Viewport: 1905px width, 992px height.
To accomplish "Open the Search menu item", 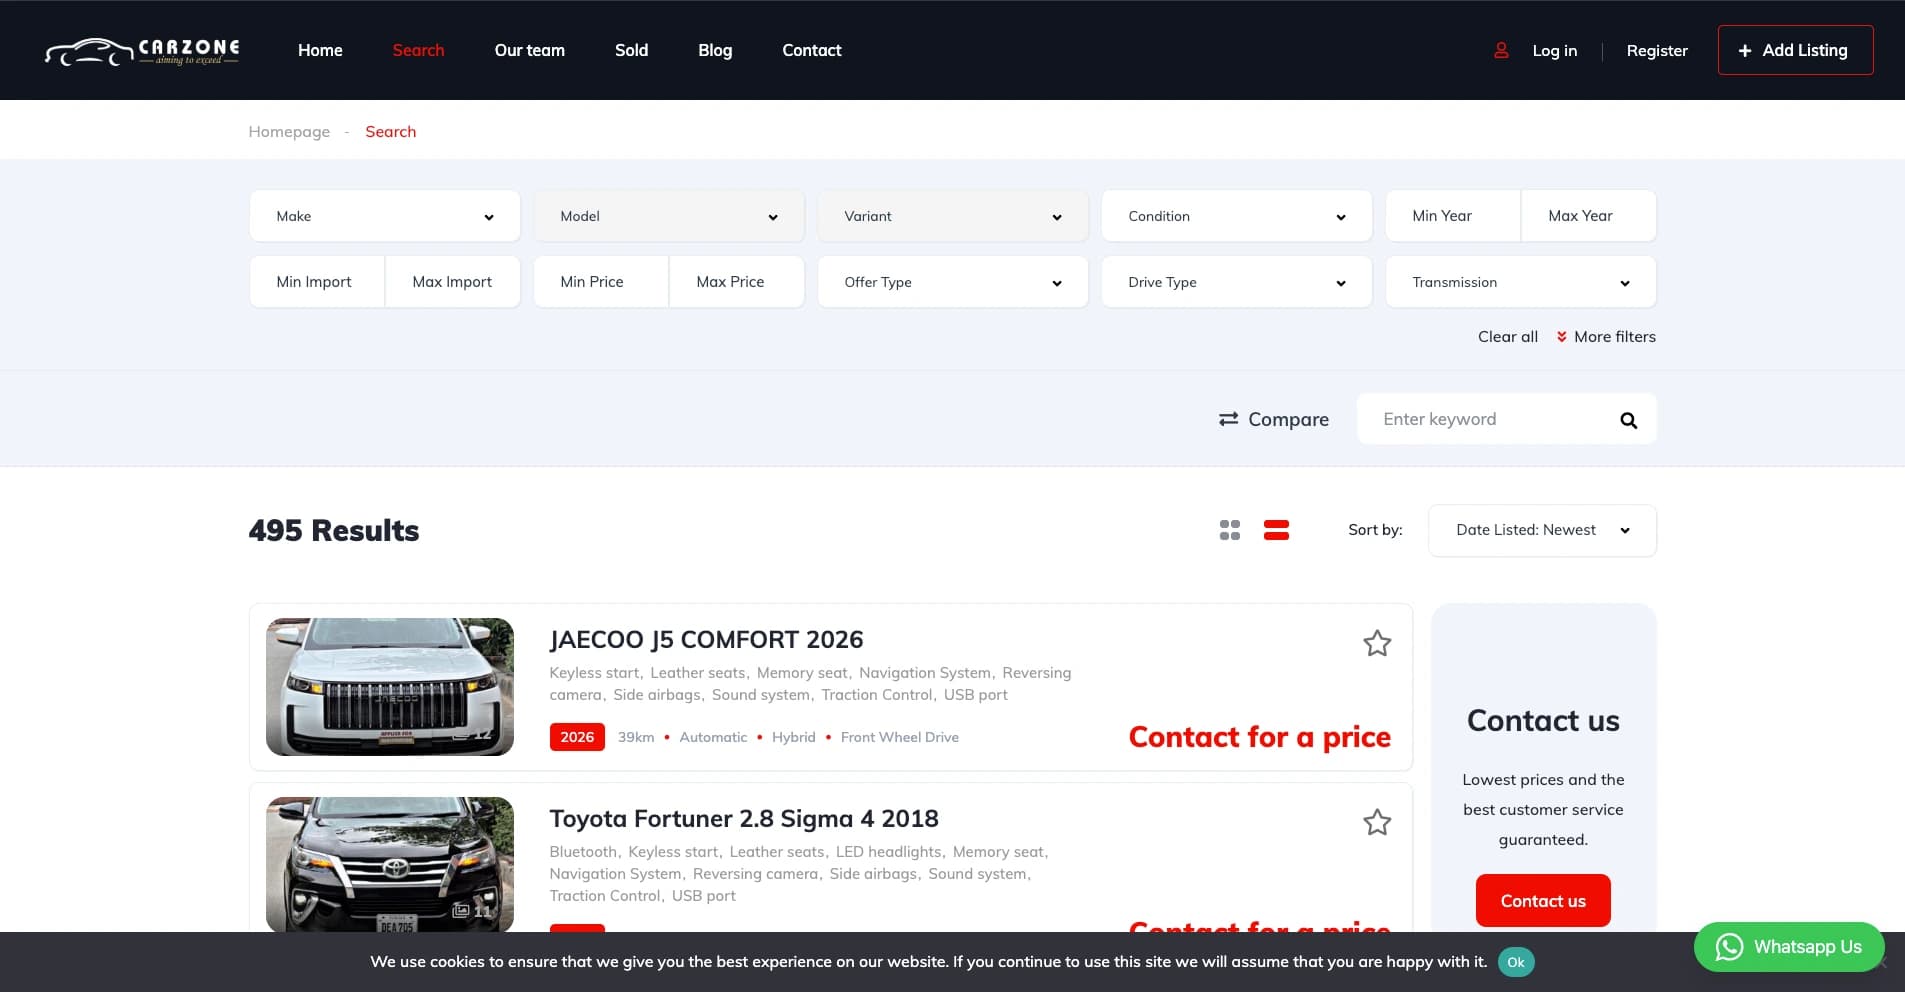I will tap(418, 50).
